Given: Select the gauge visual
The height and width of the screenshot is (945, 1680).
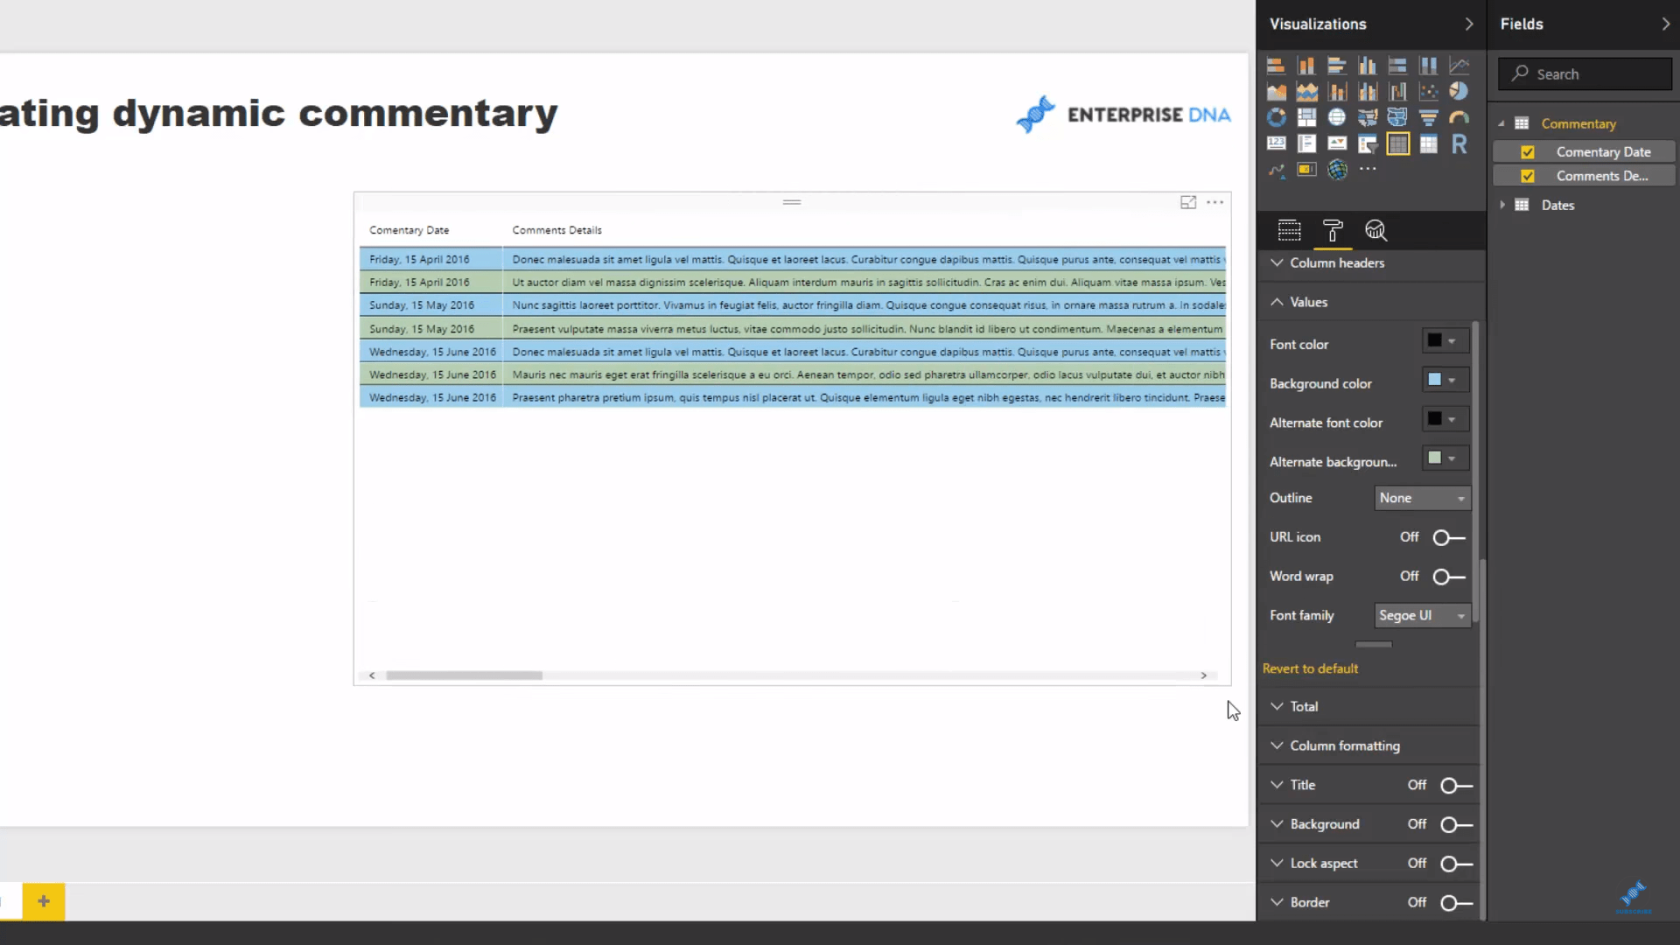Looking at the screenshot, I should point(1460,118).
